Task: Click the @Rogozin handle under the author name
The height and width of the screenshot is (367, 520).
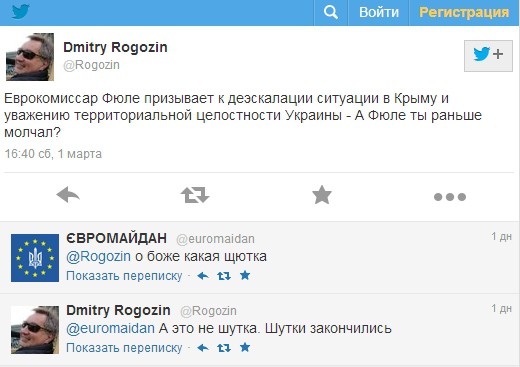Action: [91, 65]
